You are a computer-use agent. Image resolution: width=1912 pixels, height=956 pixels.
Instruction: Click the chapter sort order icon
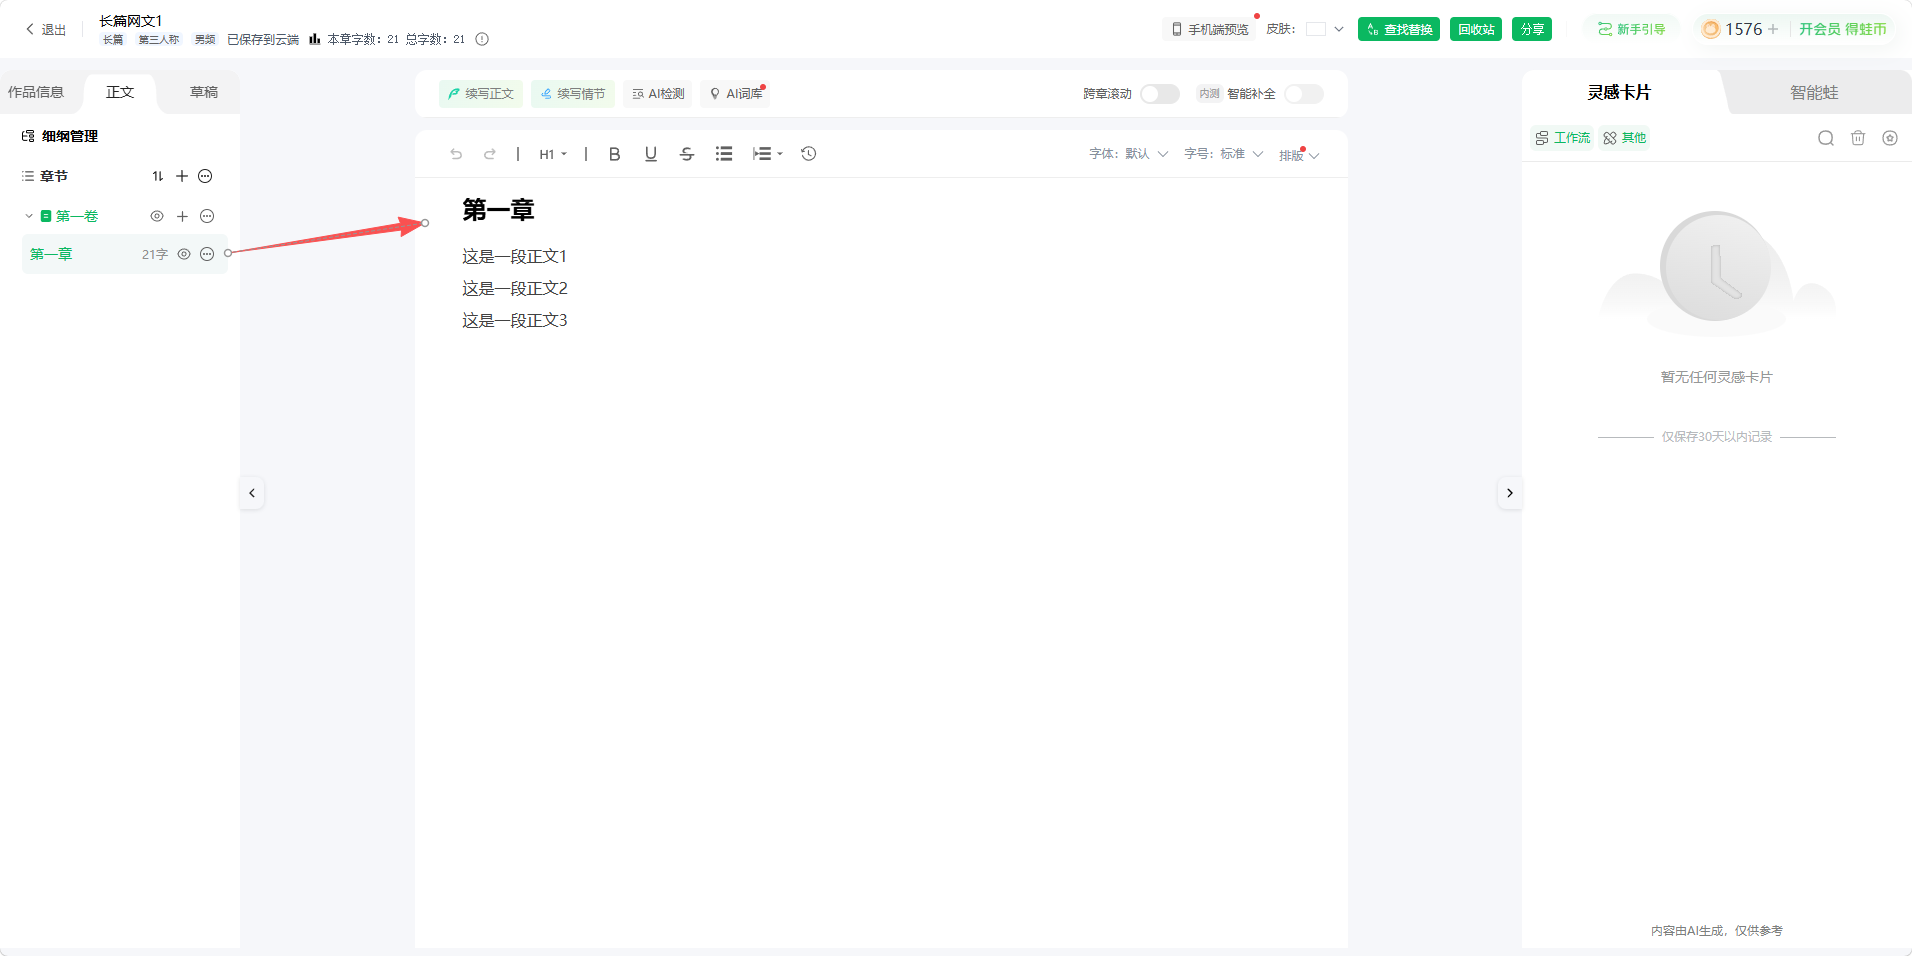pos(158,176)
